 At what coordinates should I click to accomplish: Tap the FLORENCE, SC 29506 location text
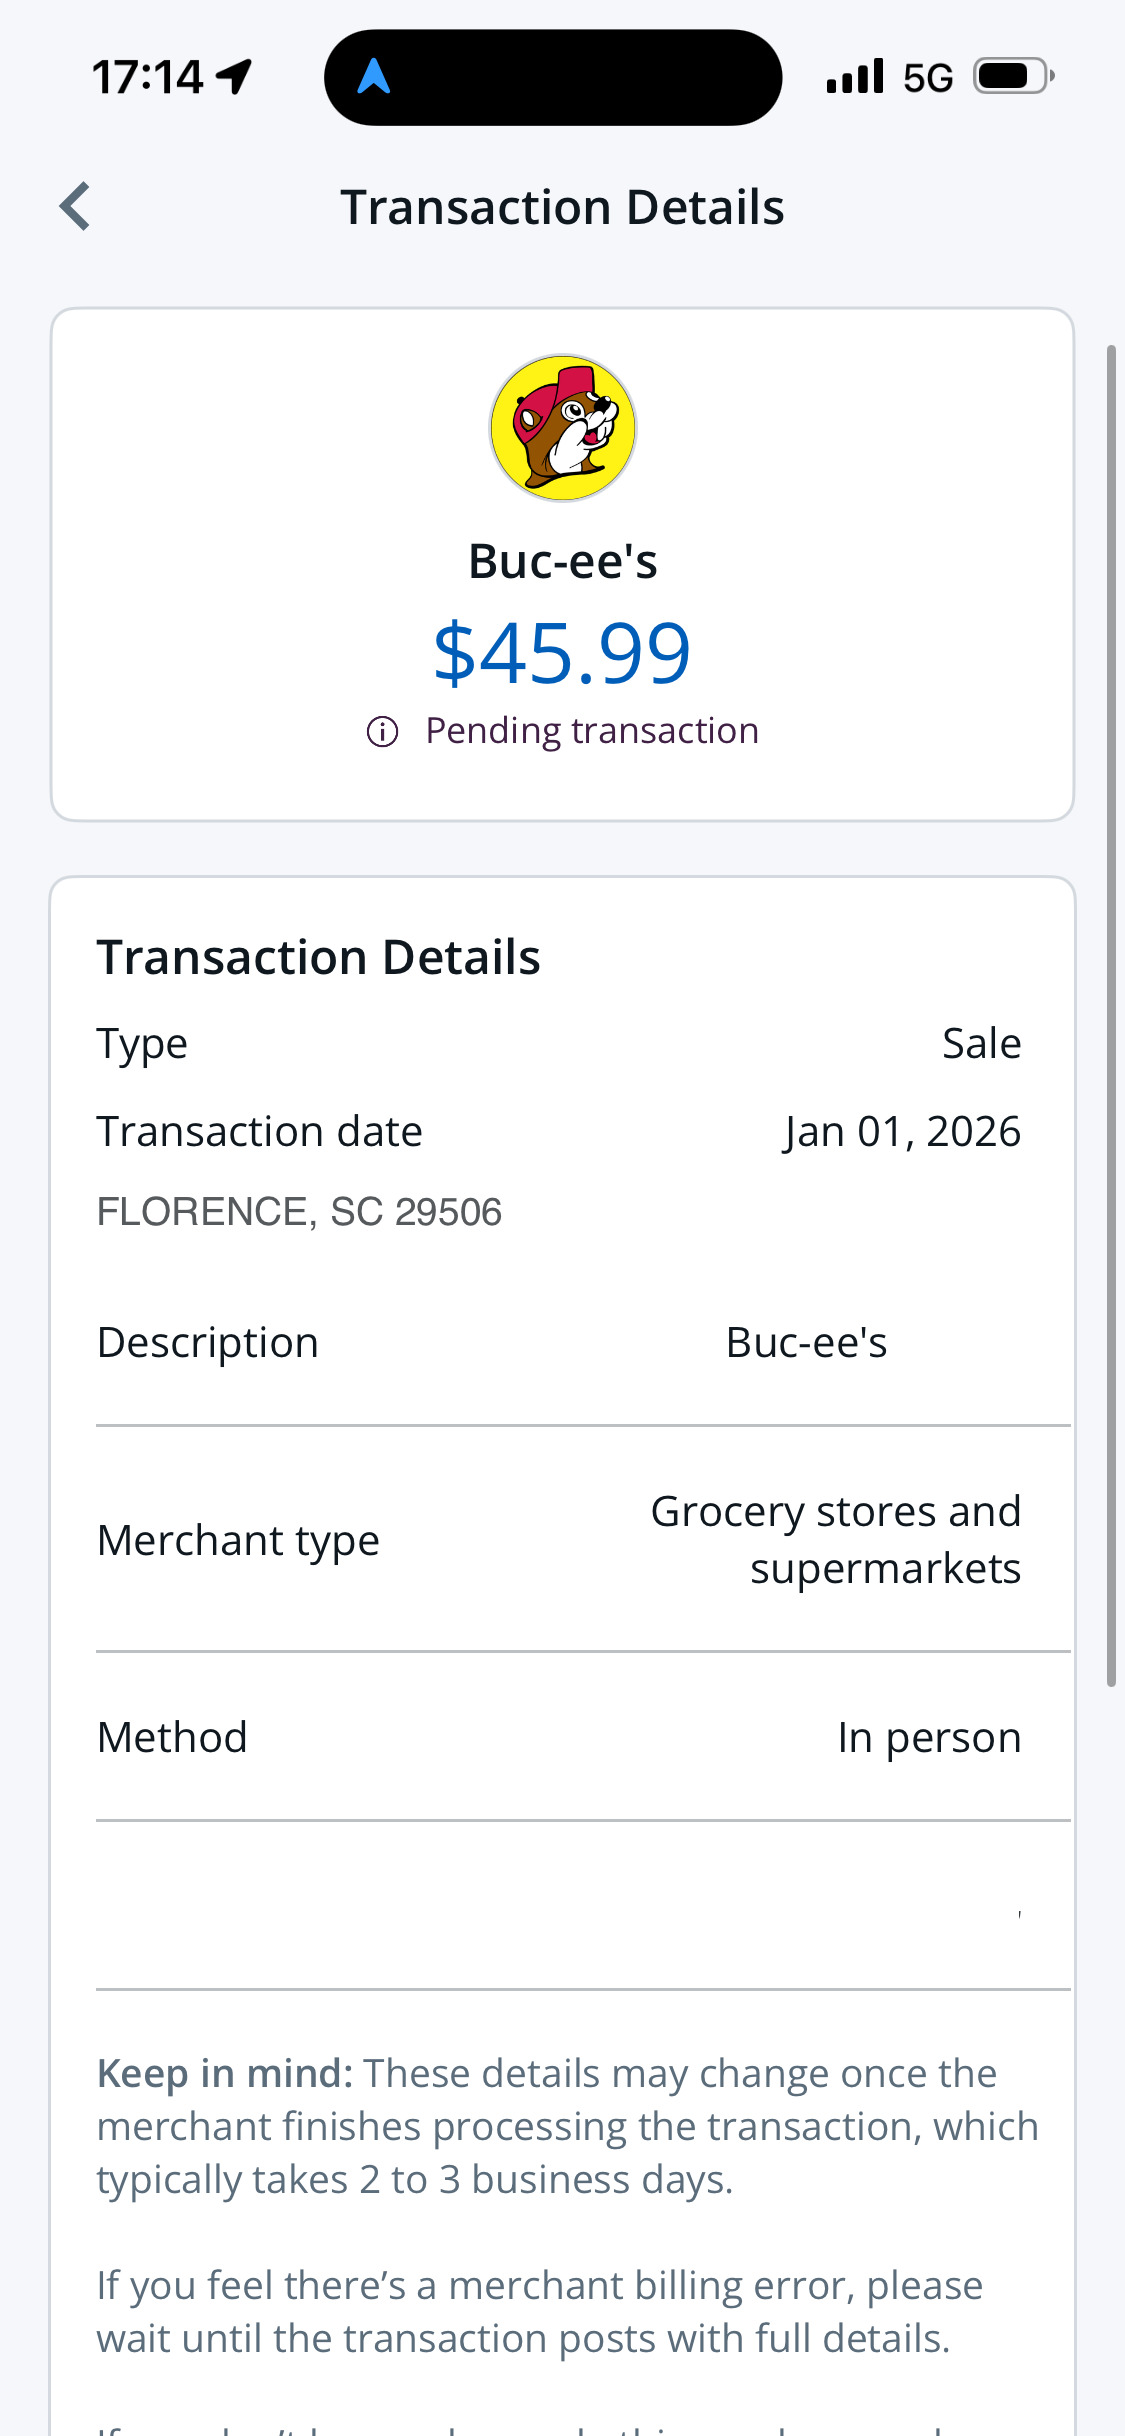(x=299, y=1212)
